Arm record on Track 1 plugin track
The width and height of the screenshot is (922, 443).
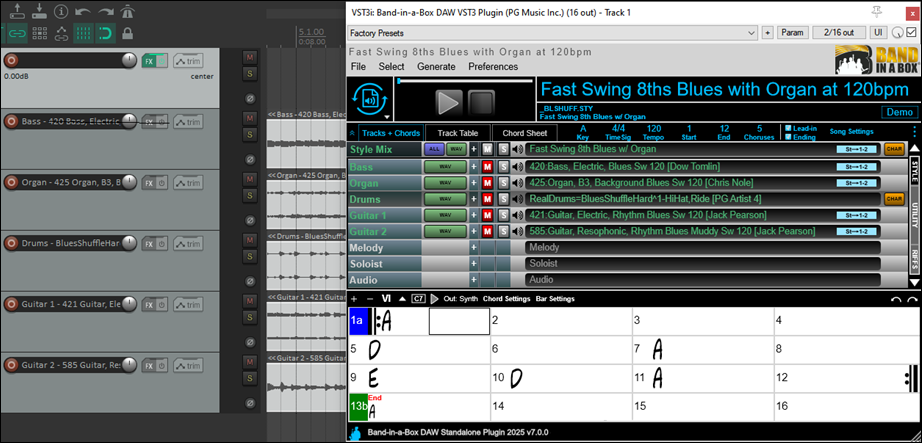10,61
